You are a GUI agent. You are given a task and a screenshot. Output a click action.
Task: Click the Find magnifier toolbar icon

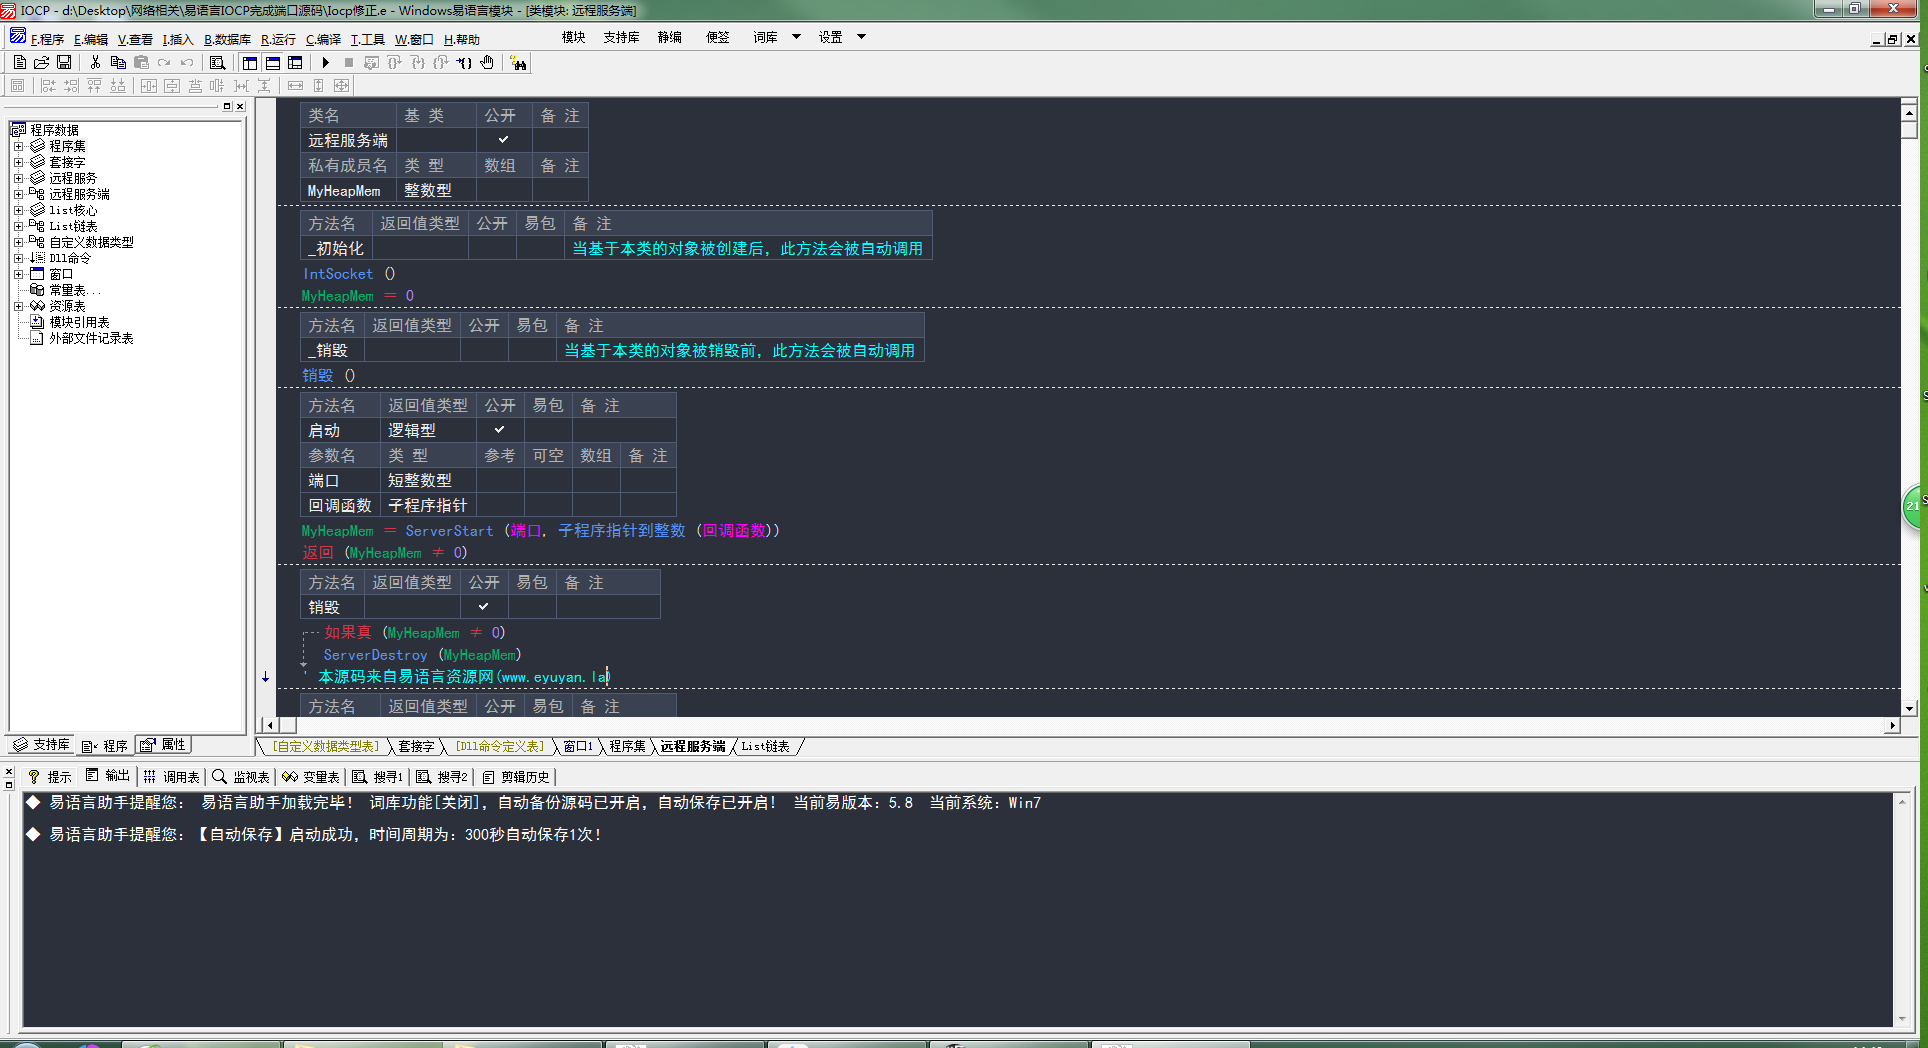coord(217,63)
